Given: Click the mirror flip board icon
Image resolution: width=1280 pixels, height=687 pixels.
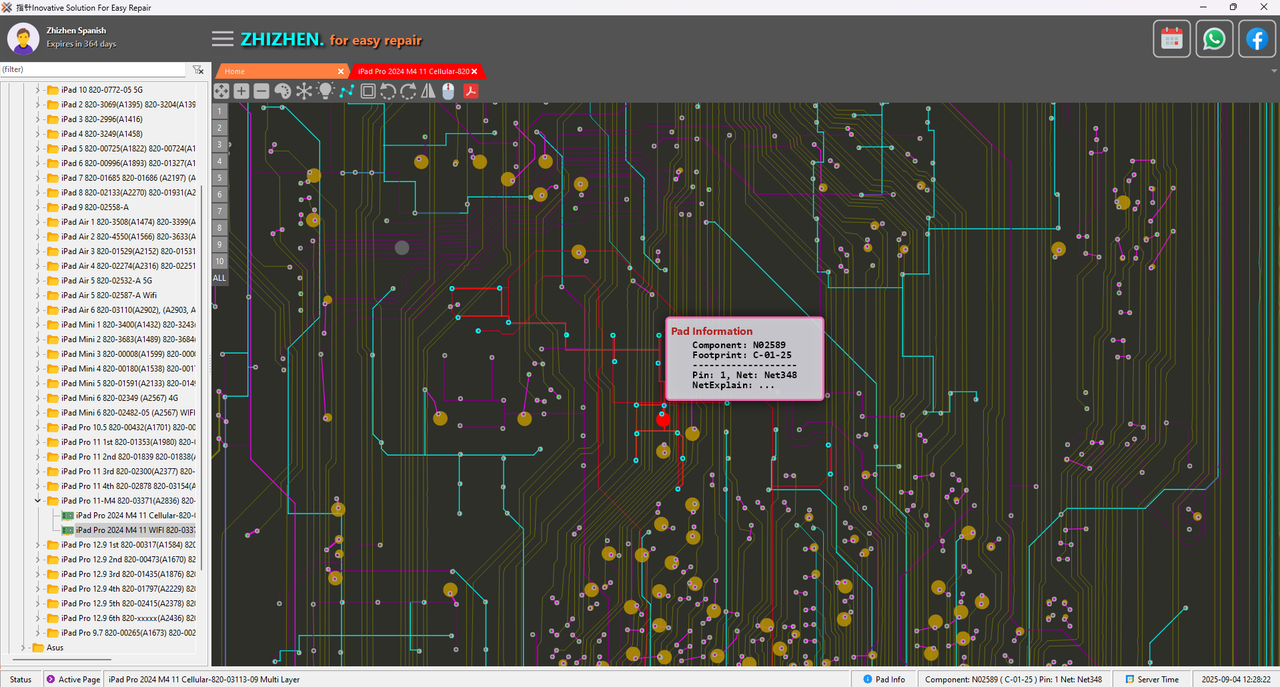Looking at the screenshot, I should [428, 91].
